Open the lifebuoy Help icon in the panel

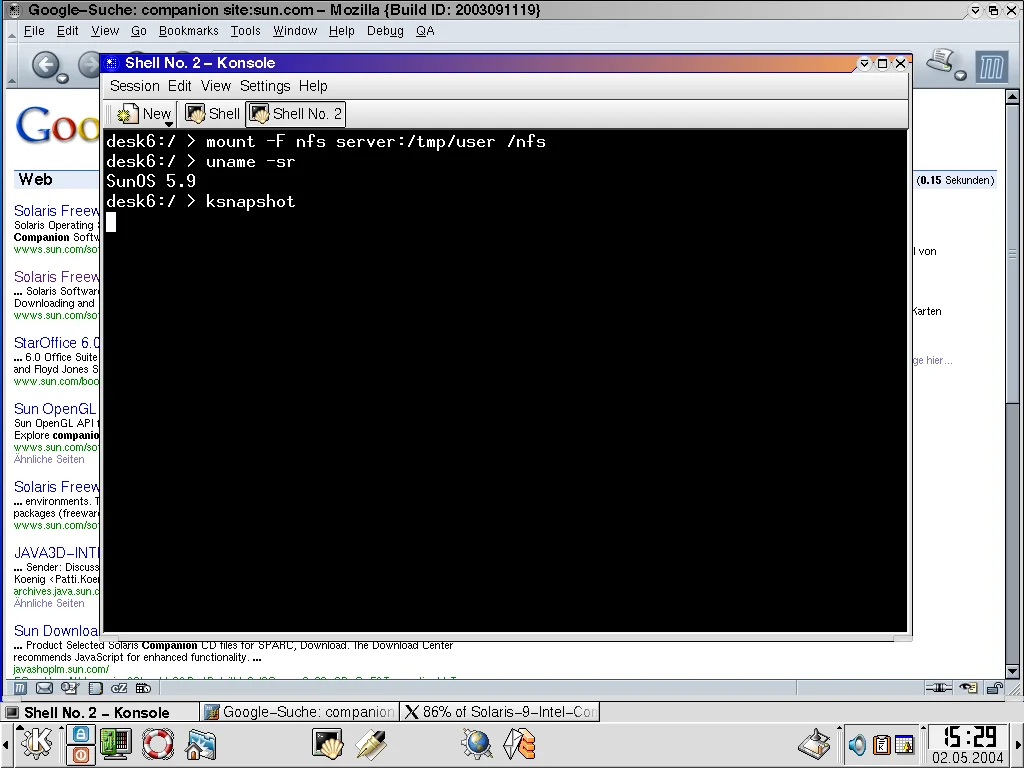(x=157, y=744)
